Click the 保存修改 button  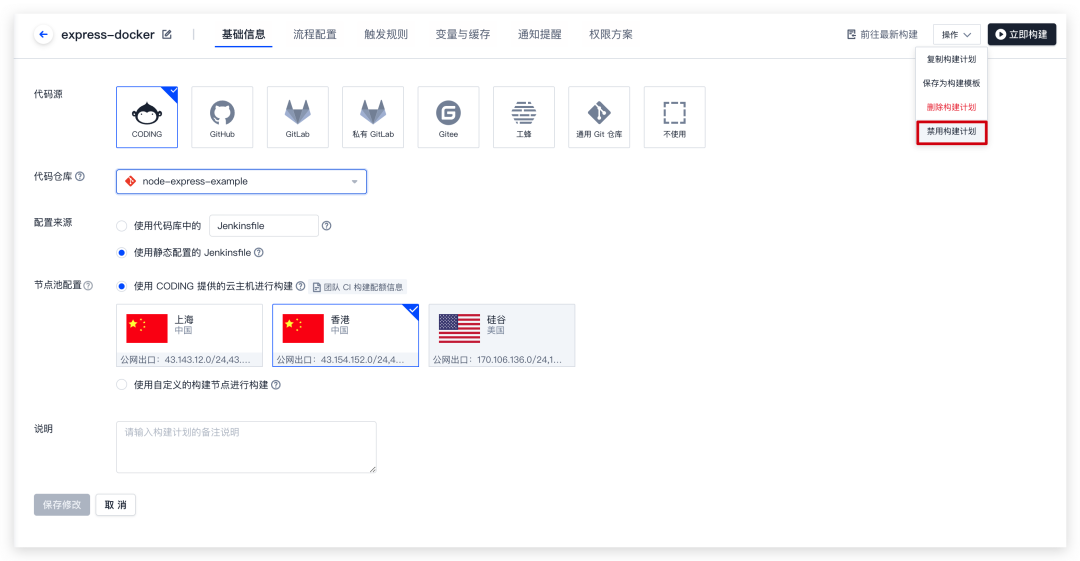[x=62, y=505]
